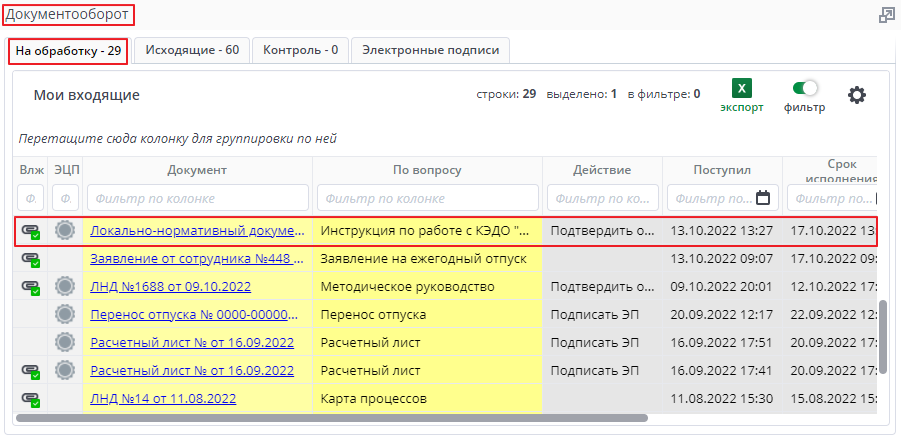Open ЛНД №1688 от 09.10.2022 link

coord(170,287)
